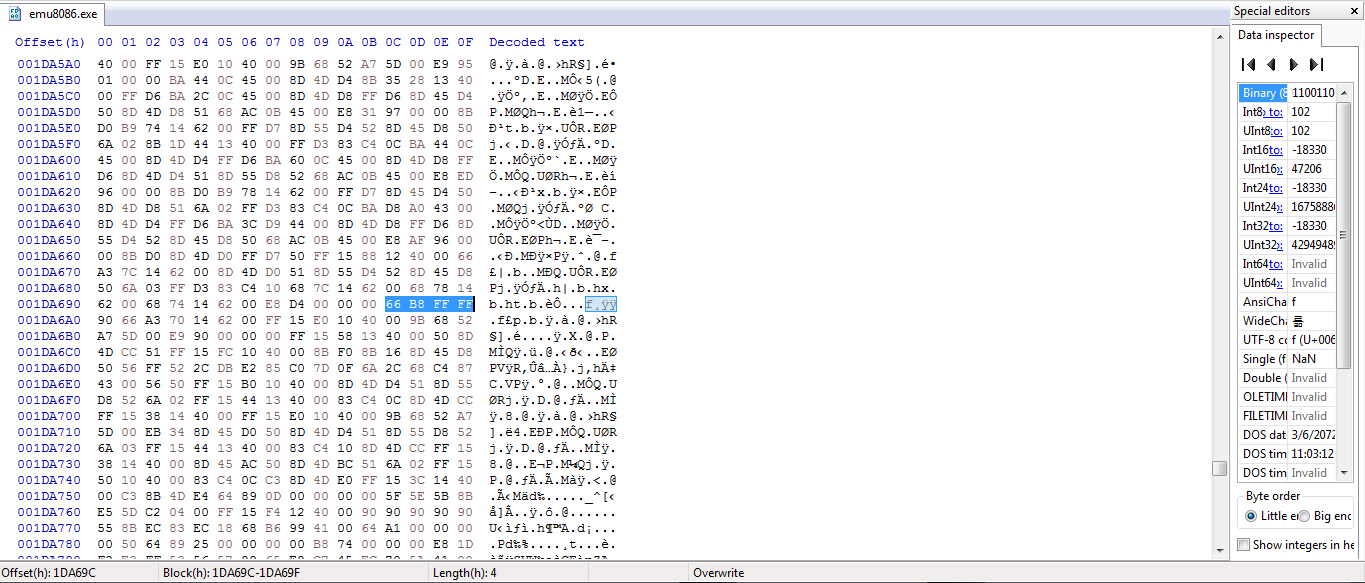Click the Int16 go to link

pos(1278,150)
